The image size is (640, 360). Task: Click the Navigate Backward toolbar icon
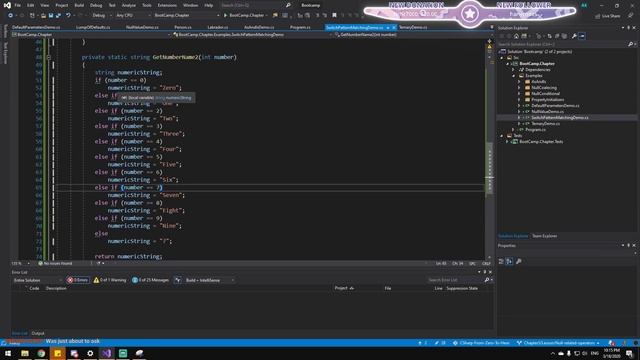(x=10, y=16)
